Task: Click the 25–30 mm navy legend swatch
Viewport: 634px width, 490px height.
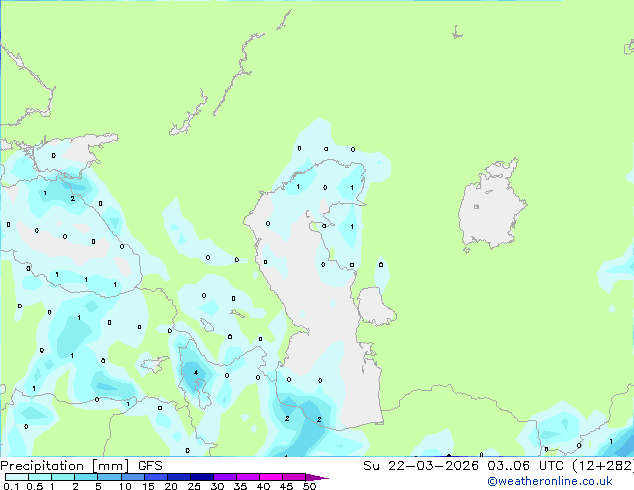Action: coord(202,477)
